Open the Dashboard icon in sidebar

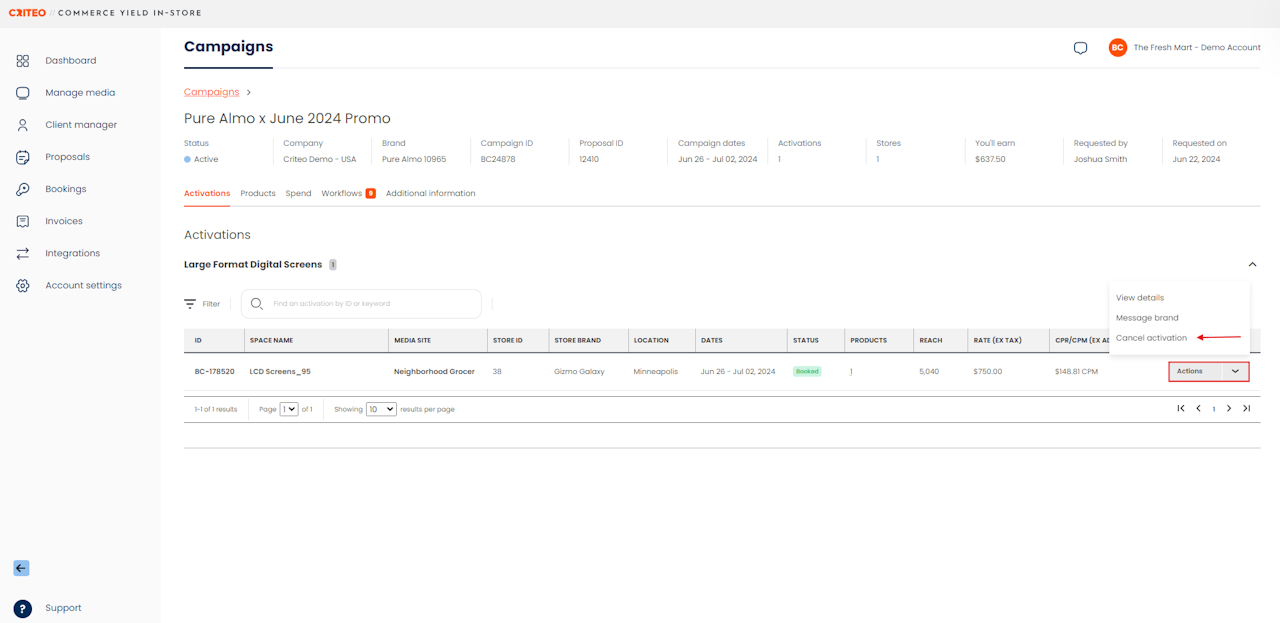[x=22, y=61]
